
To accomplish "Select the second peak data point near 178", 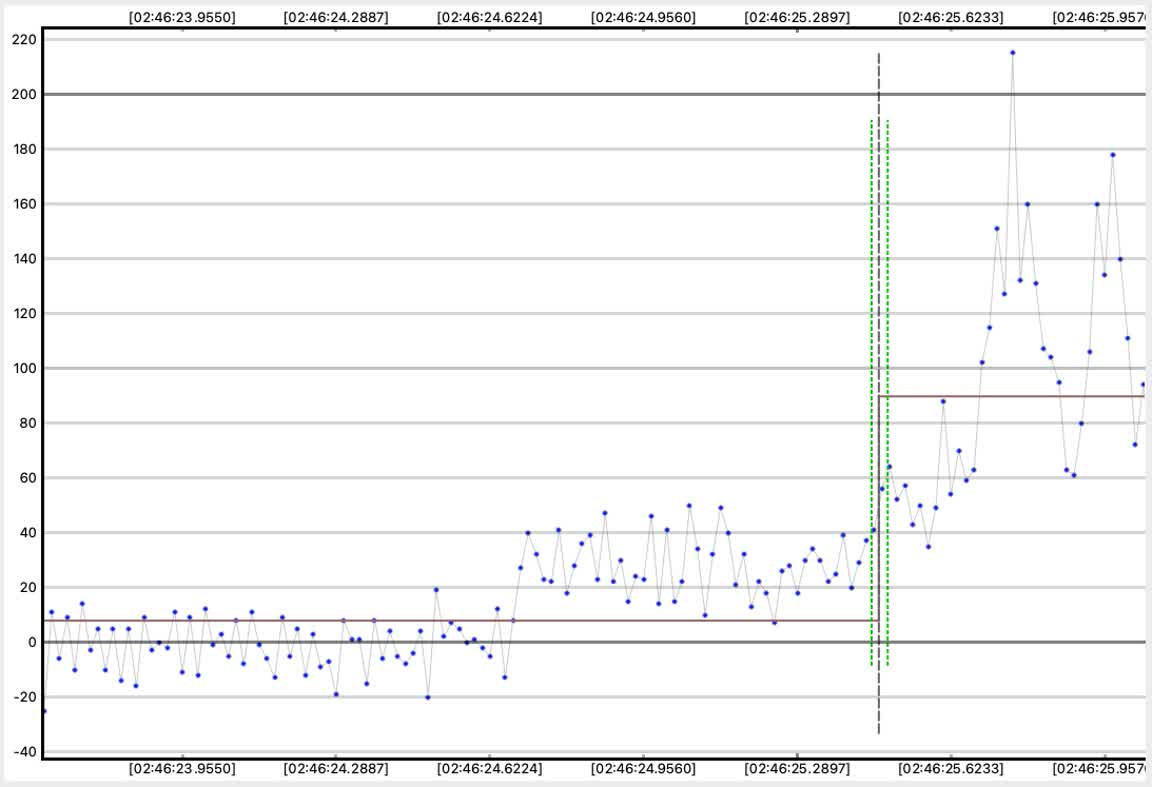I will 1112,154.
